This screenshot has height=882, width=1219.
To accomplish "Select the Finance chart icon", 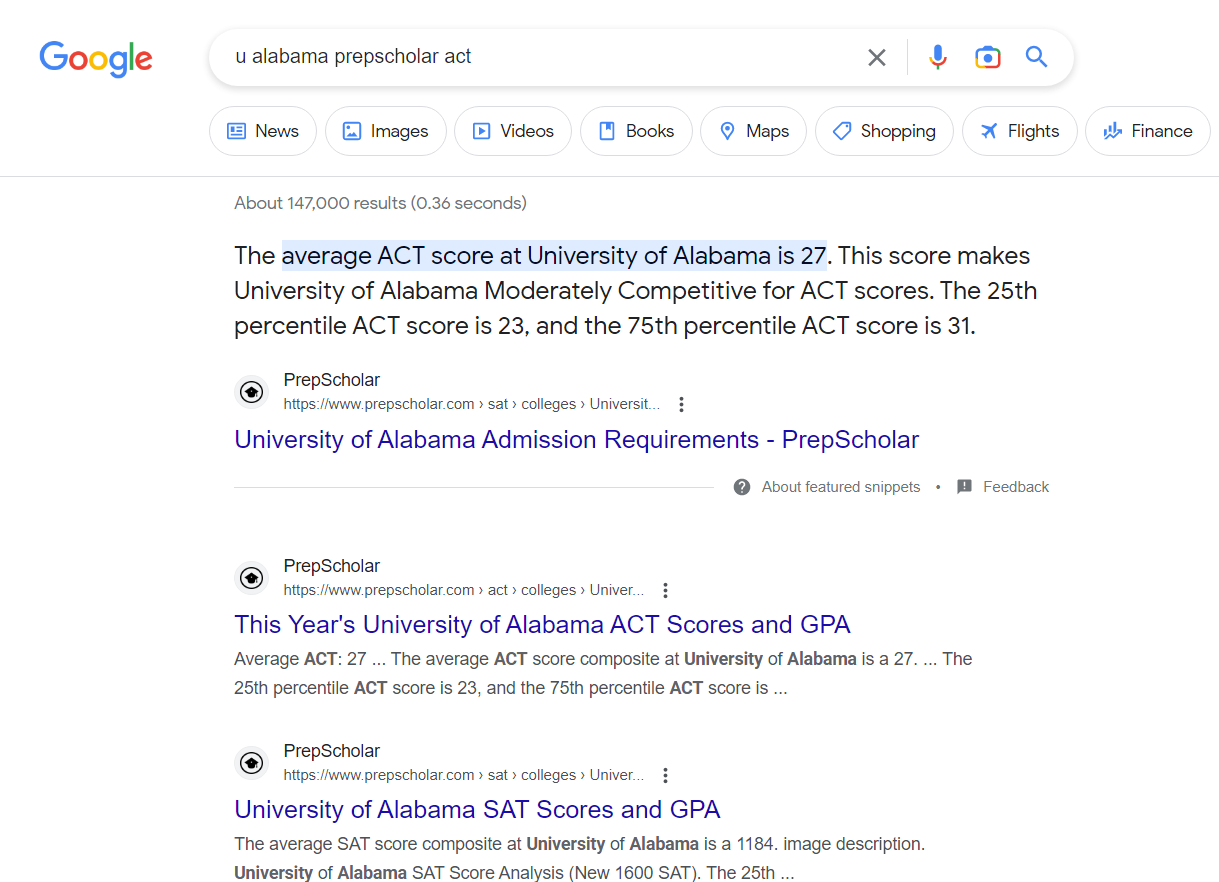I will 1112,130.
